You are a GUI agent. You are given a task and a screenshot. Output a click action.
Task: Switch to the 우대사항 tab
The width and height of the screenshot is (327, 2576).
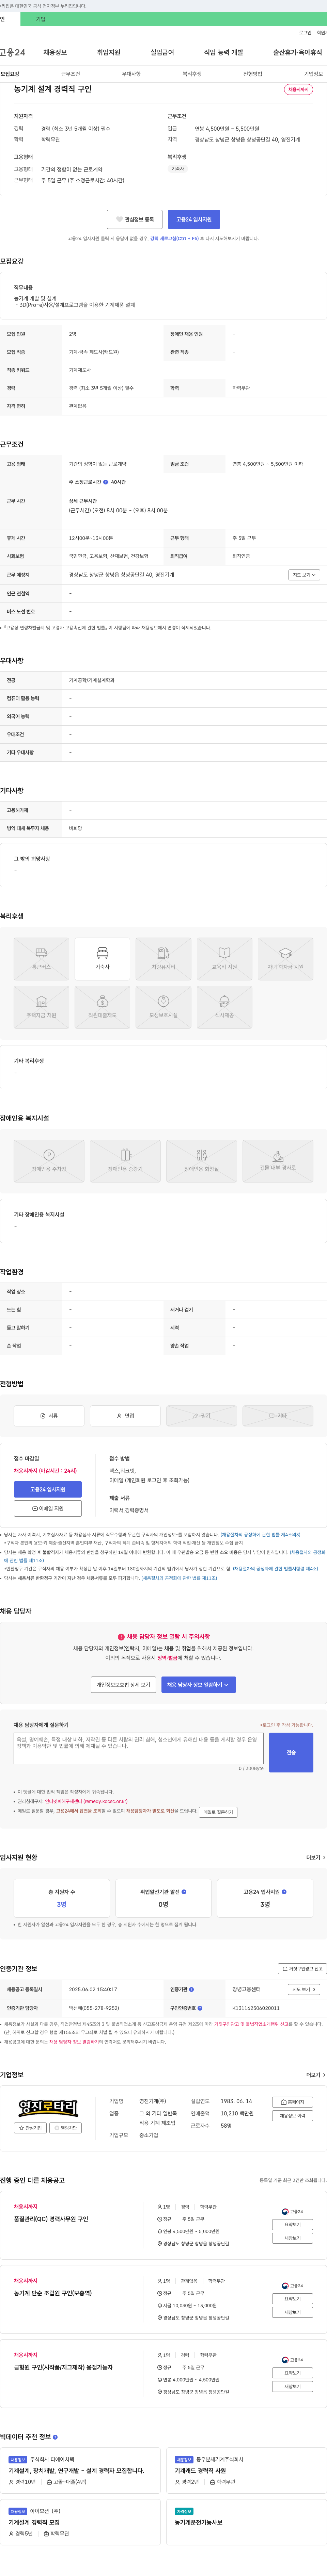tap(131, 74)
